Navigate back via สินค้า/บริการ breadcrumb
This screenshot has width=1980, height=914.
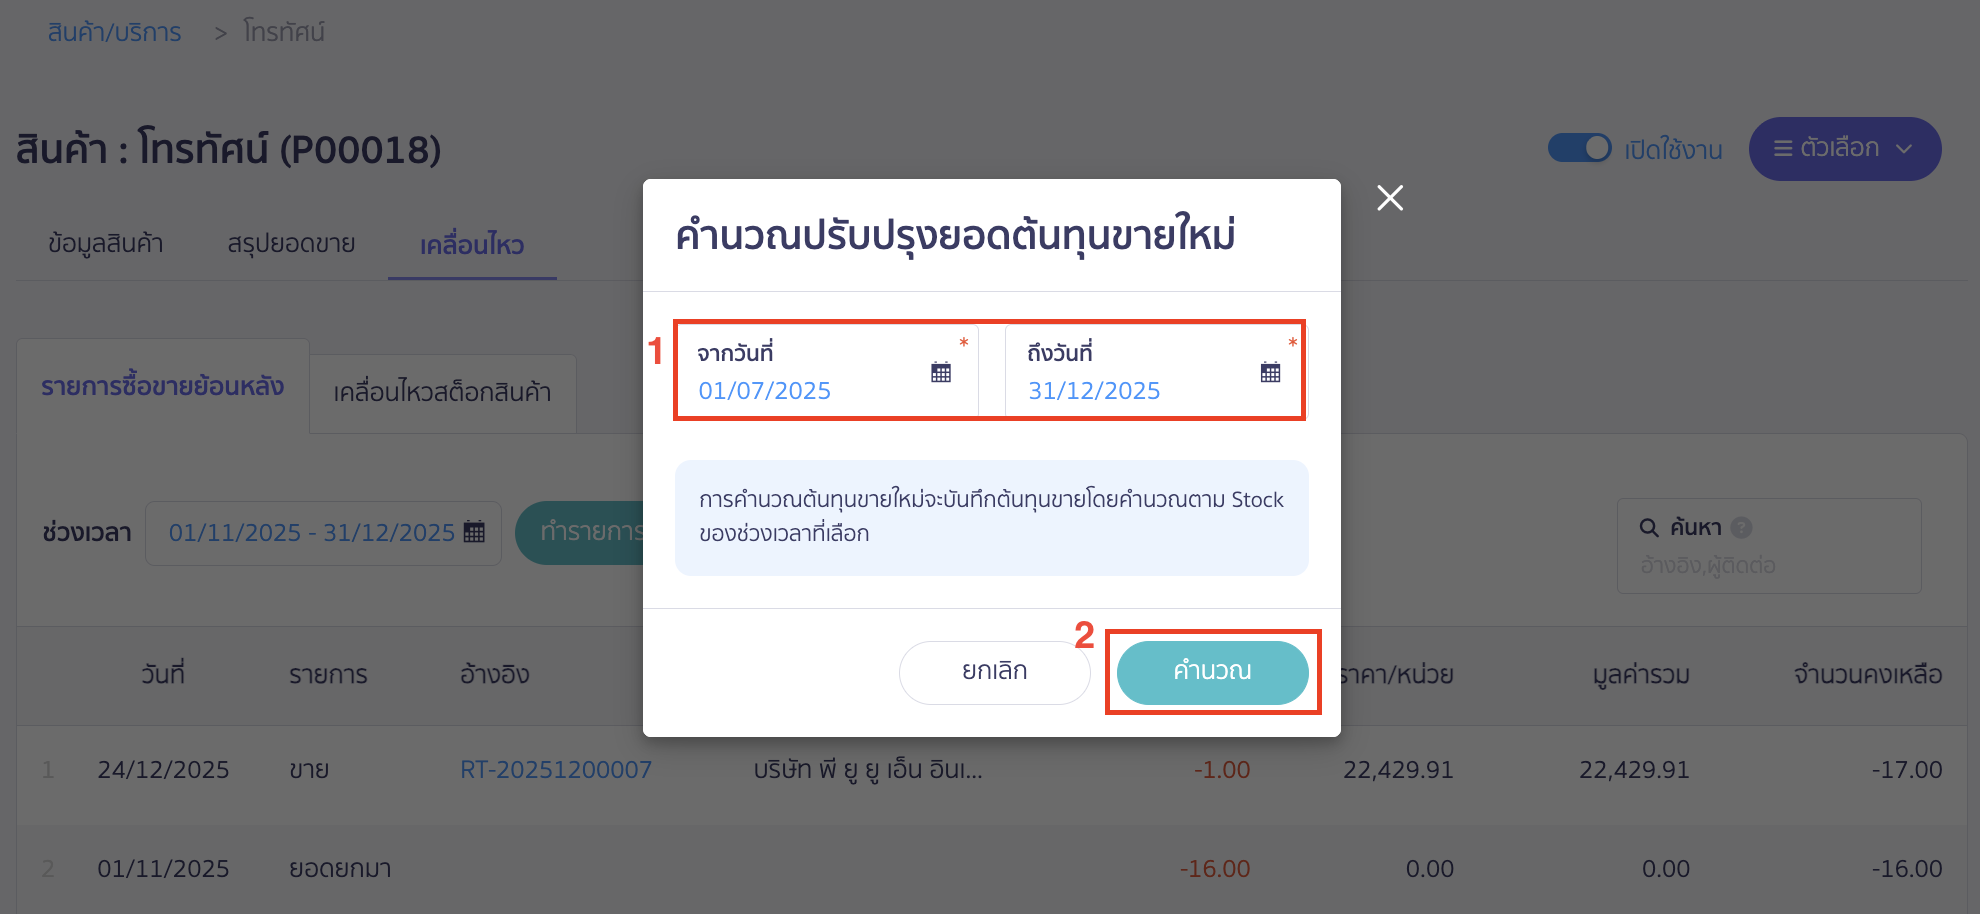tap(112, 31)
